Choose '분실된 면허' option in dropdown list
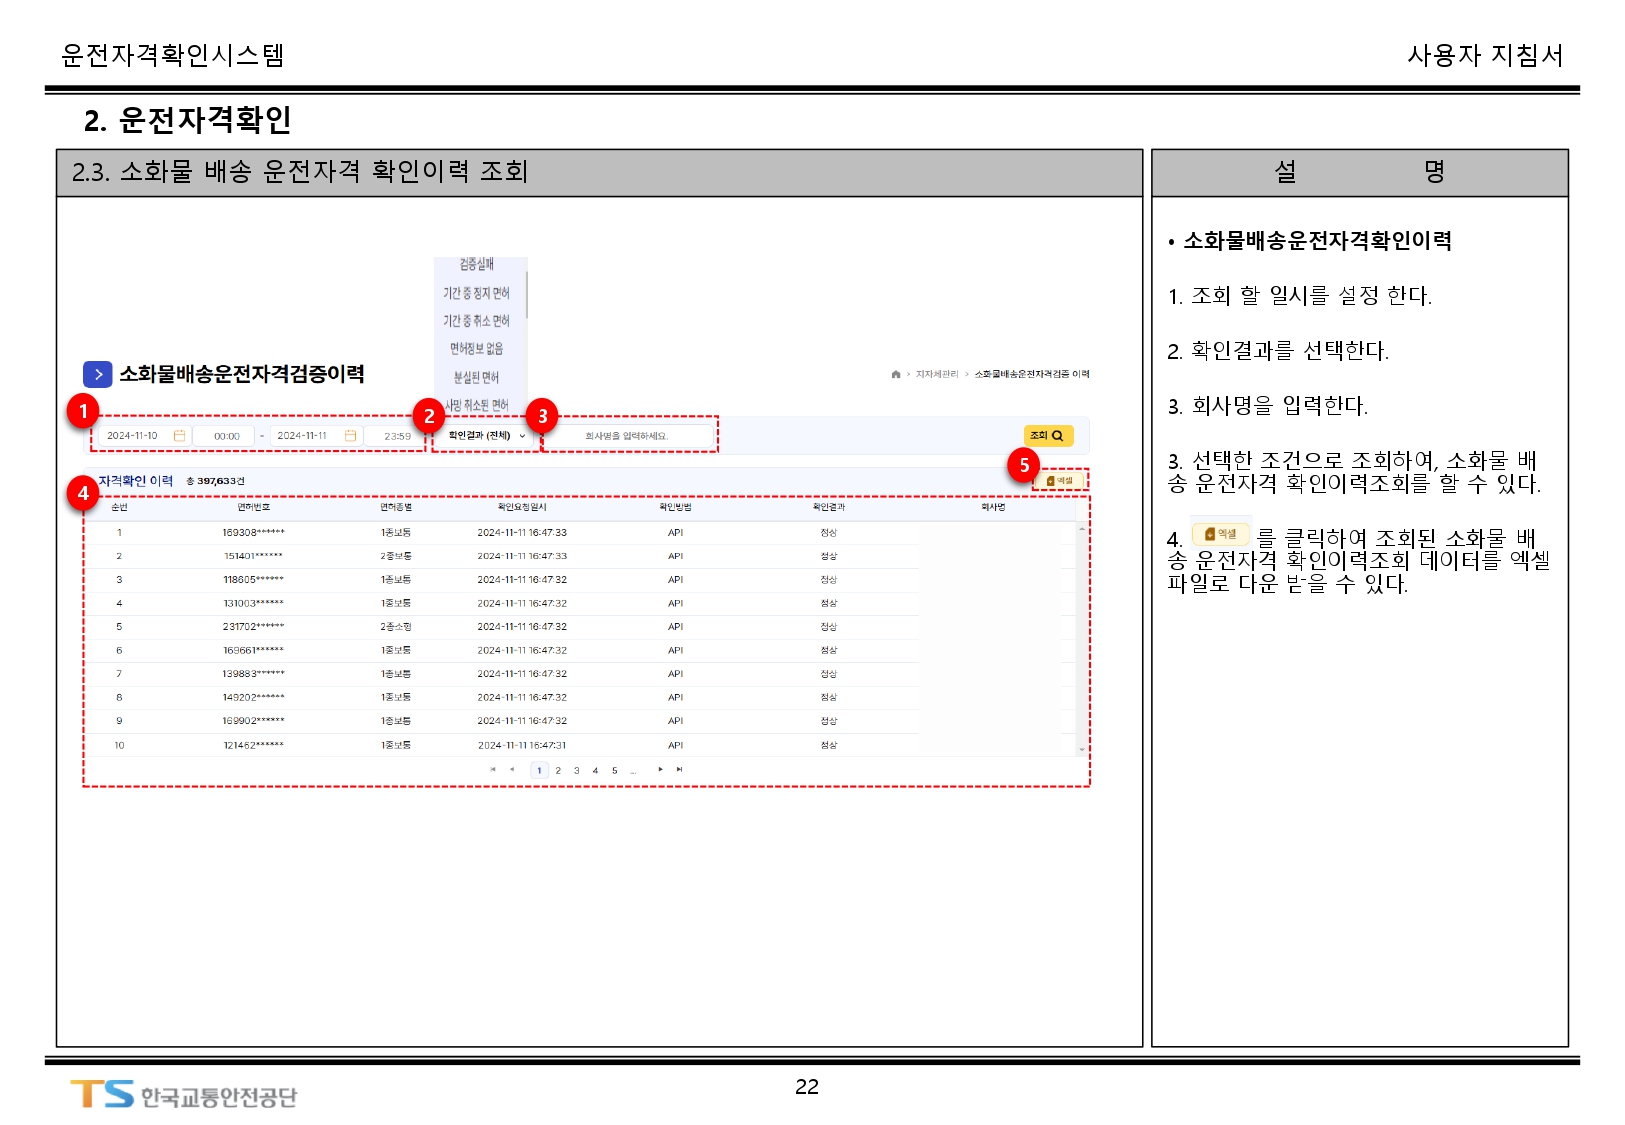This screenshot has width=1625, height=1125. coord(476,377)
